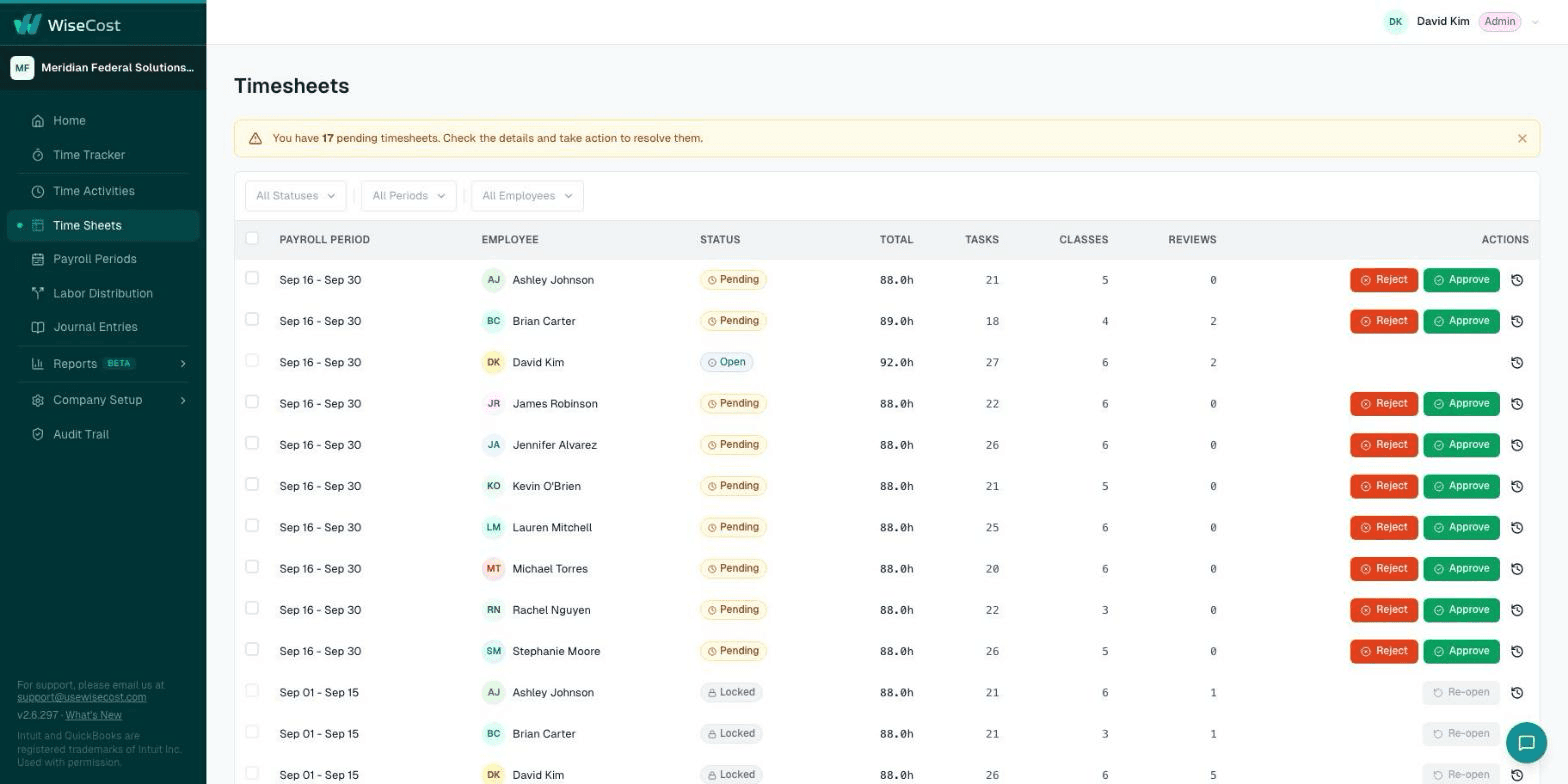Show history for Kevin O'Brien timesheet

(1517, 486)
